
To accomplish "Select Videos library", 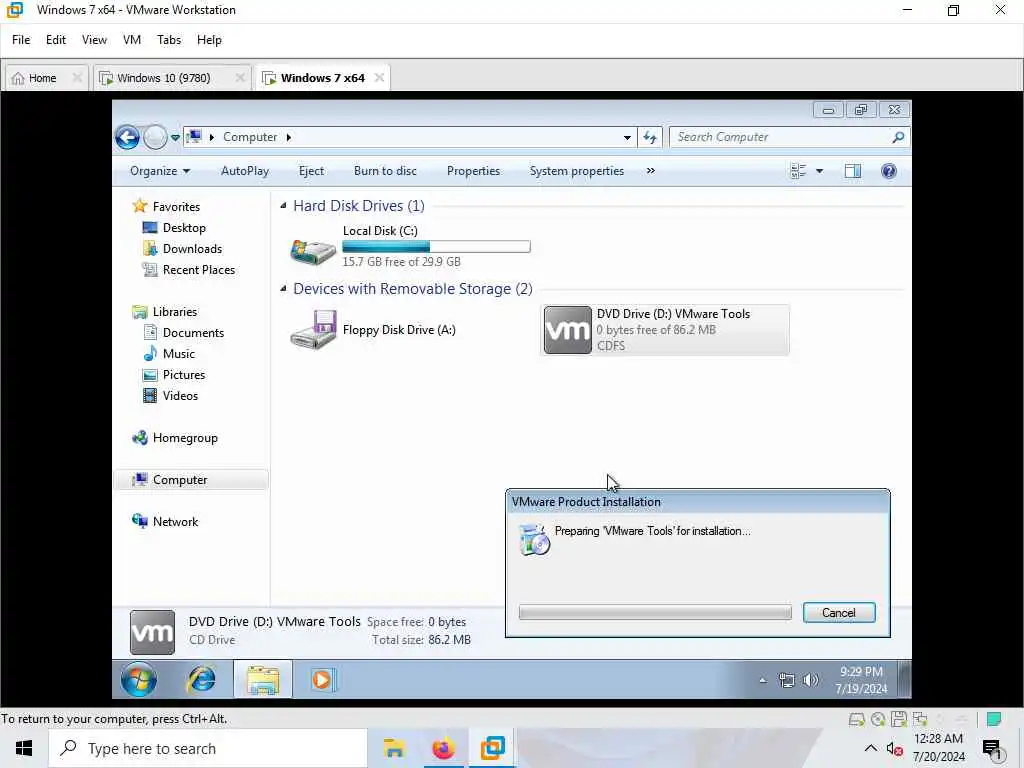I will pos(180,396).
